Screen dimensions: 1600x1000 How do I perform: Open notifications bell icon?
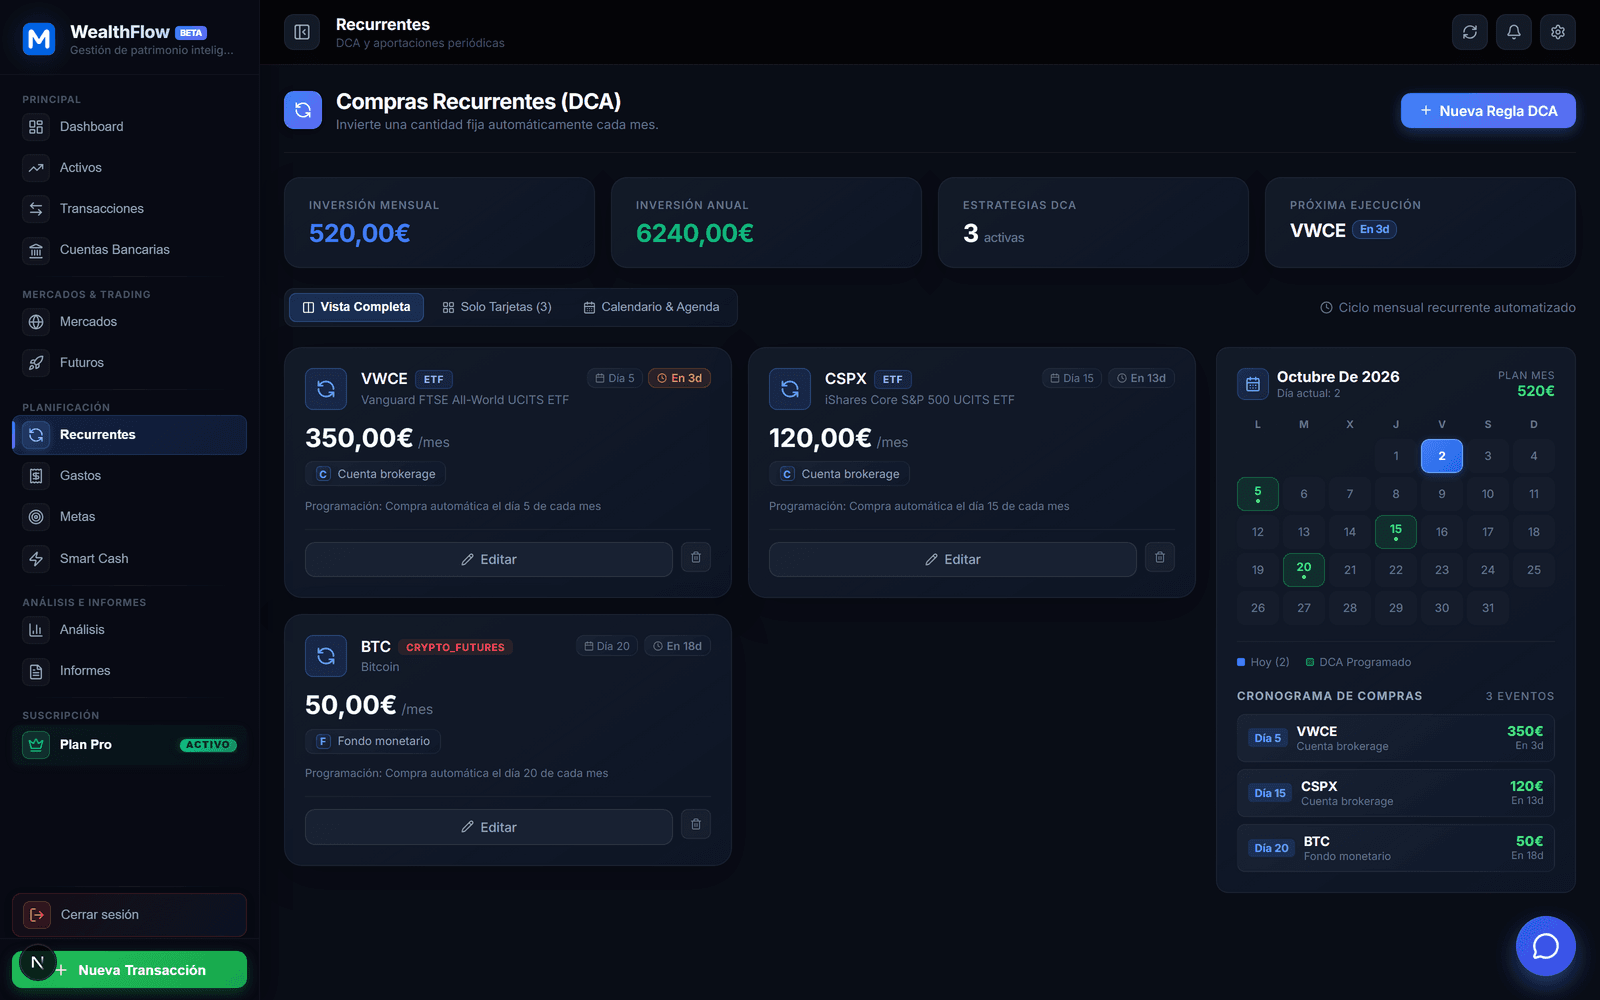click(x=1514, y=32)
